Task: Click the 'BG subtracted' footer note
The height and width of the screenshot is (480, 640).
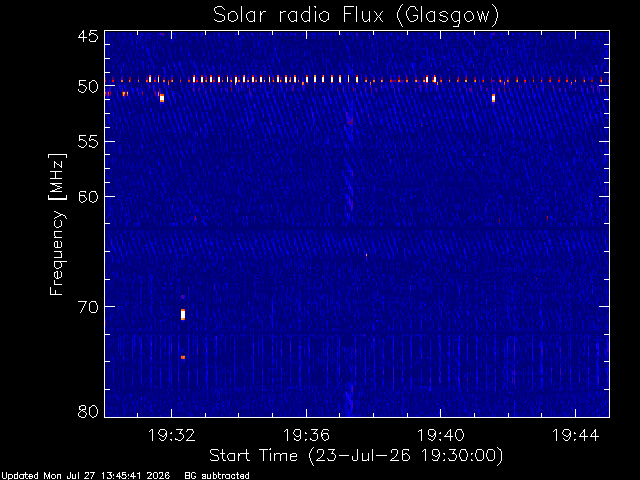Action: 217,476
